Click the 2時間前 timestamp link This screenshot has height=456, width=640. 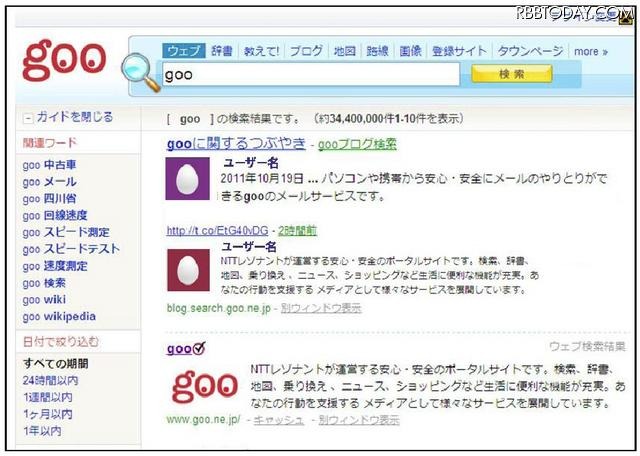point(298,231)
